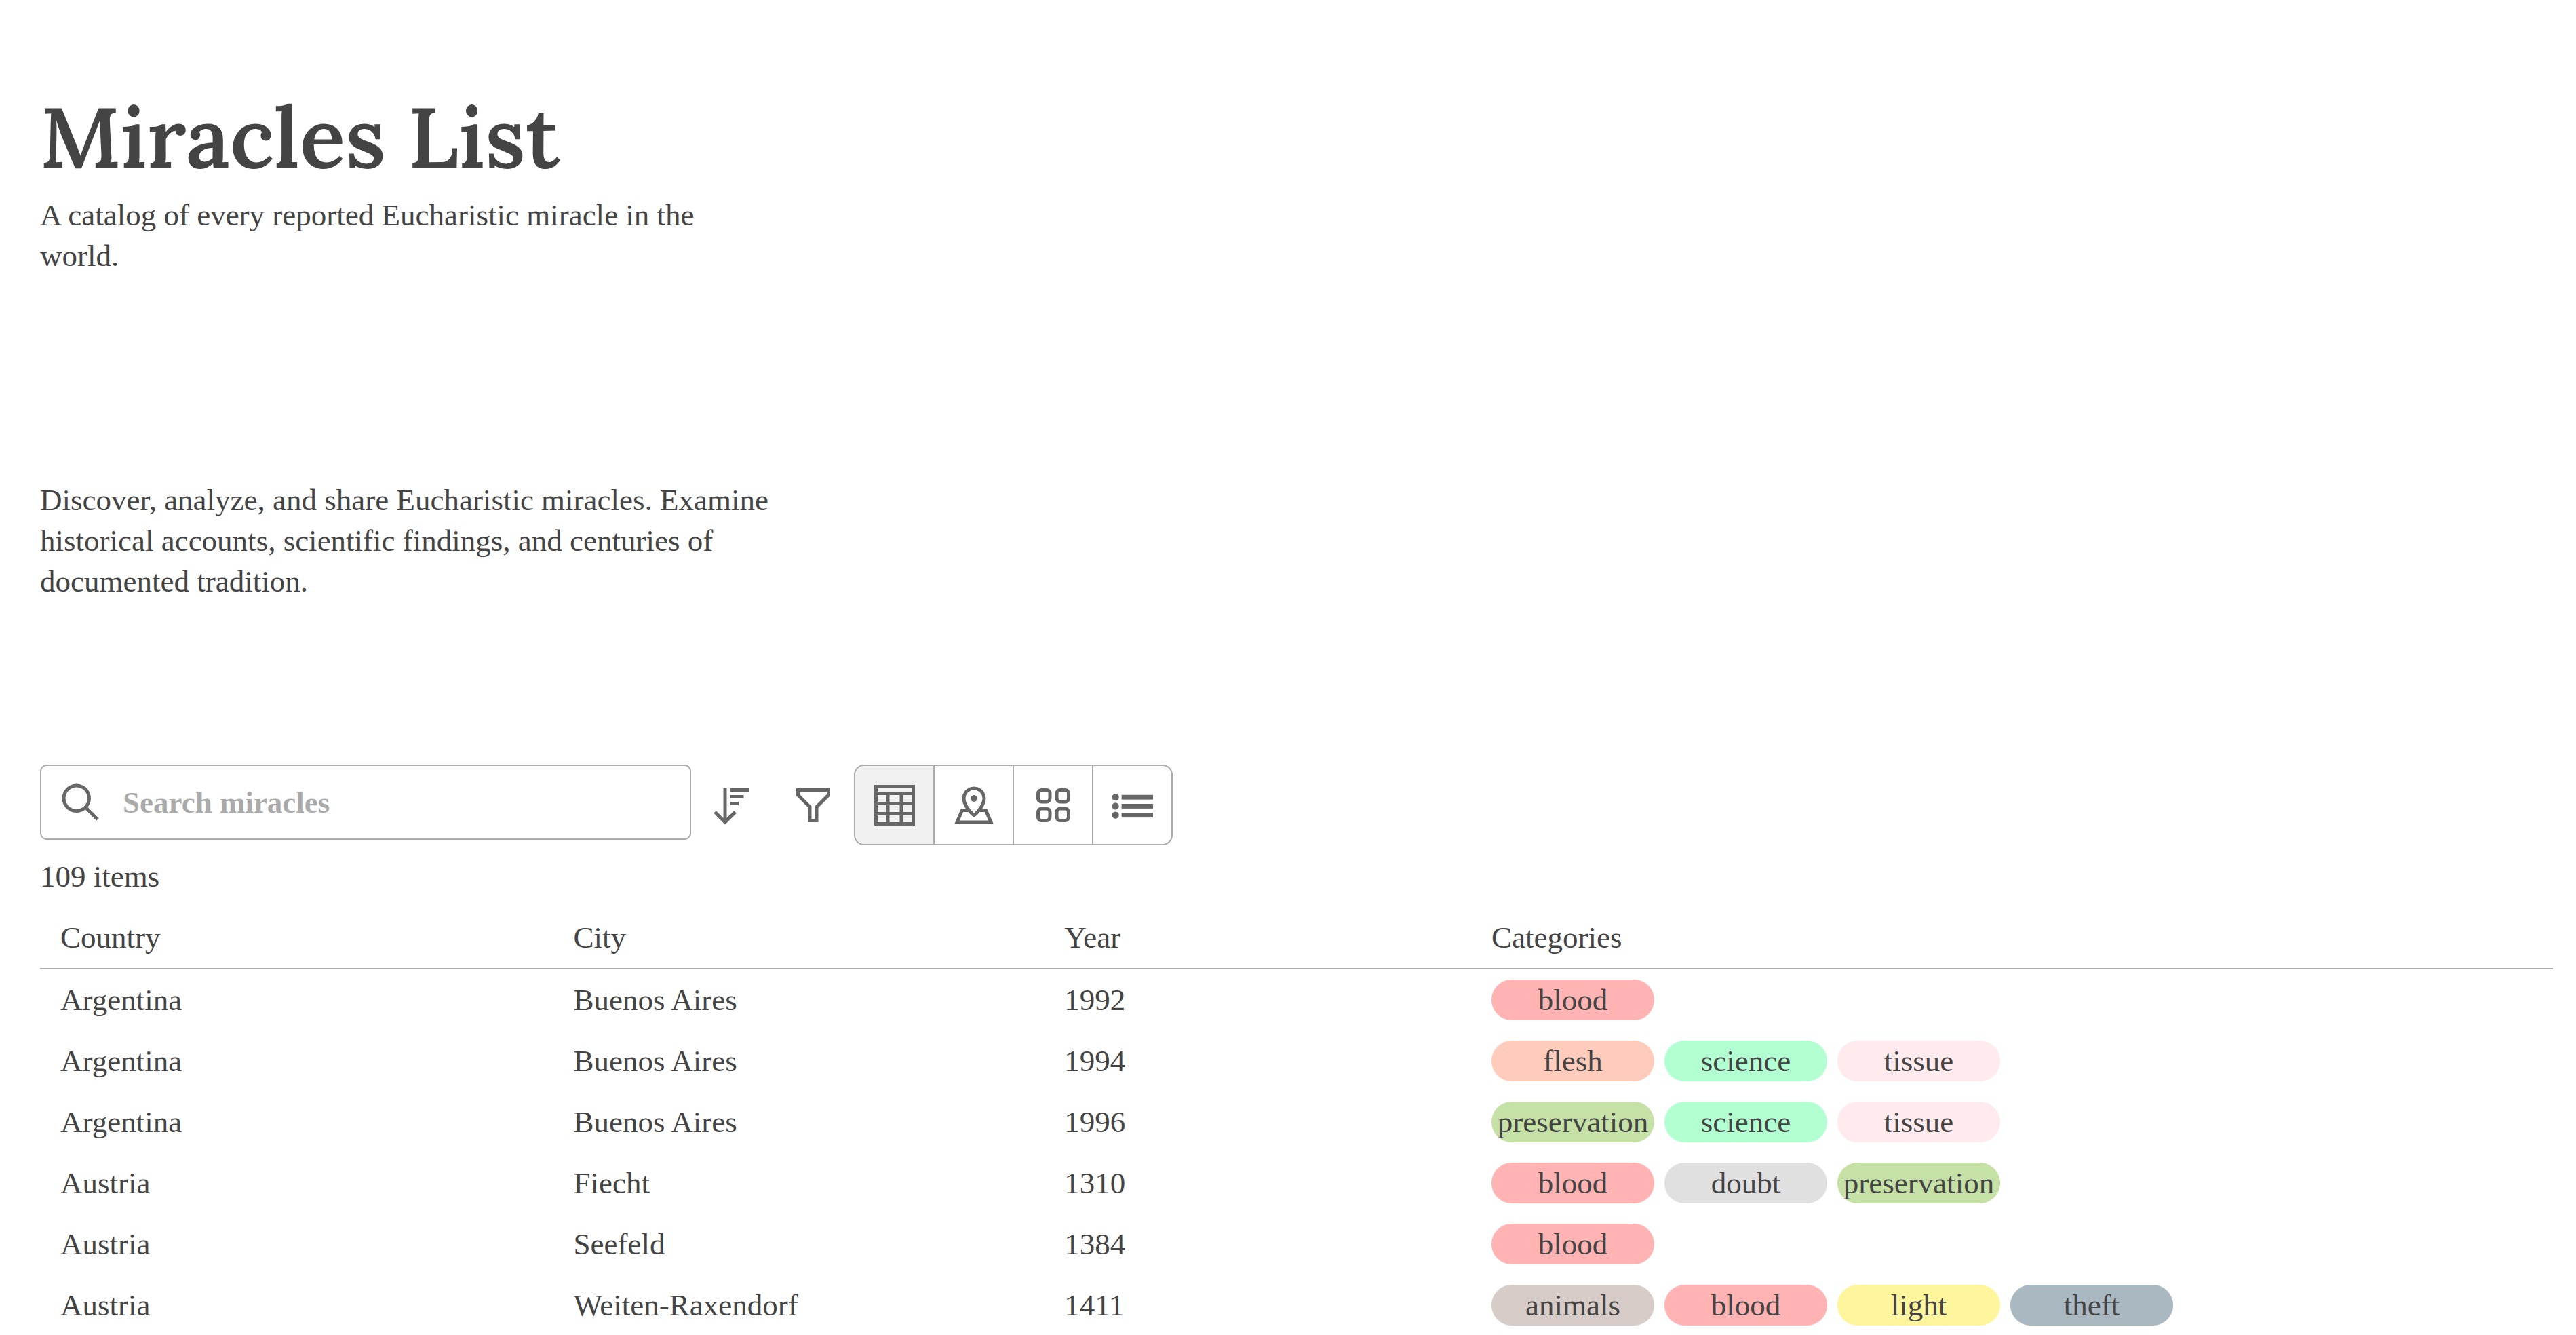Click Argentina in 1996 row

tap(121, 1122)
